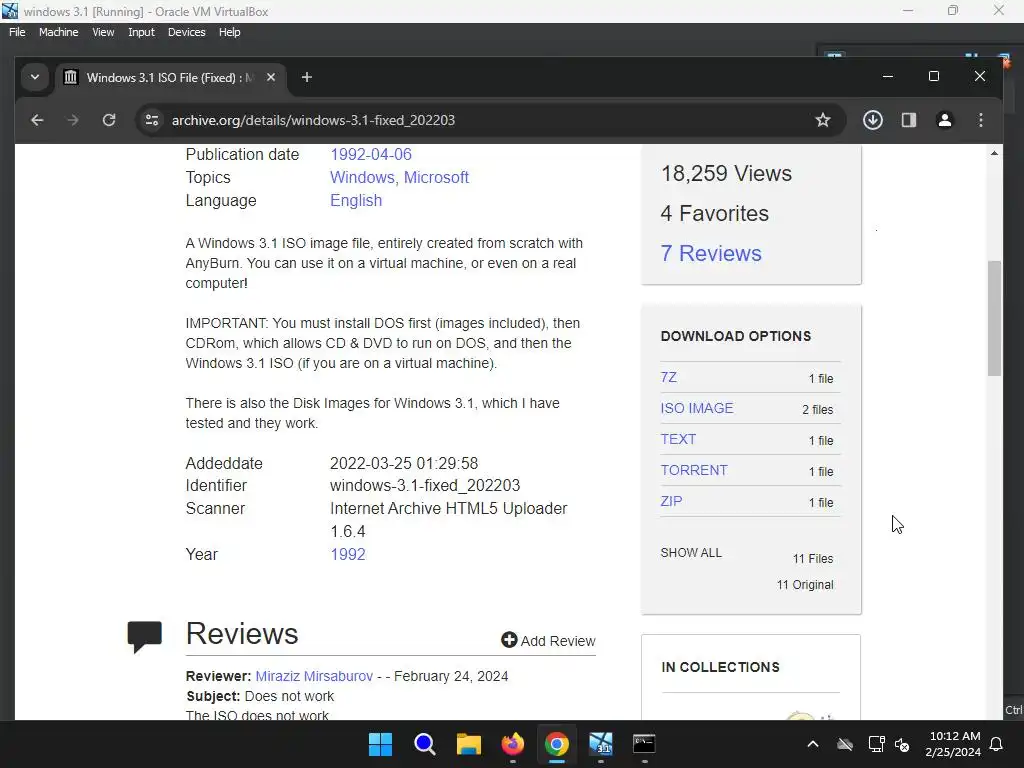Screen dimensions: 1024x768
Task: Open Chrome downloads icon
Action: point(872,120)
